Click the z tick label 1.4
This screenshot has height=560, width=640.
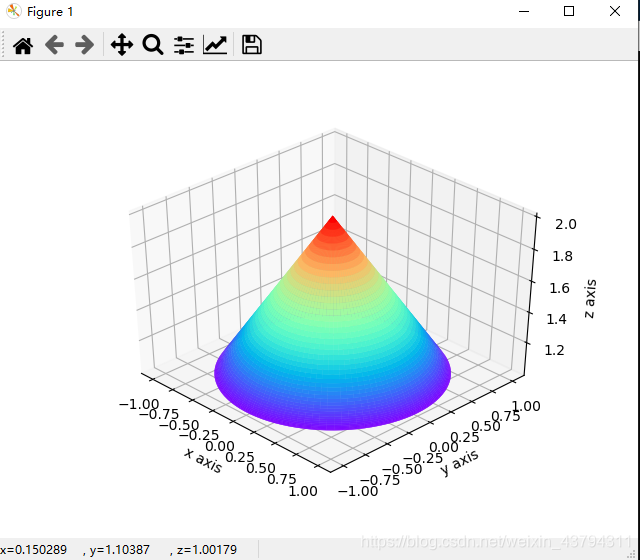[x=556, y=319]
